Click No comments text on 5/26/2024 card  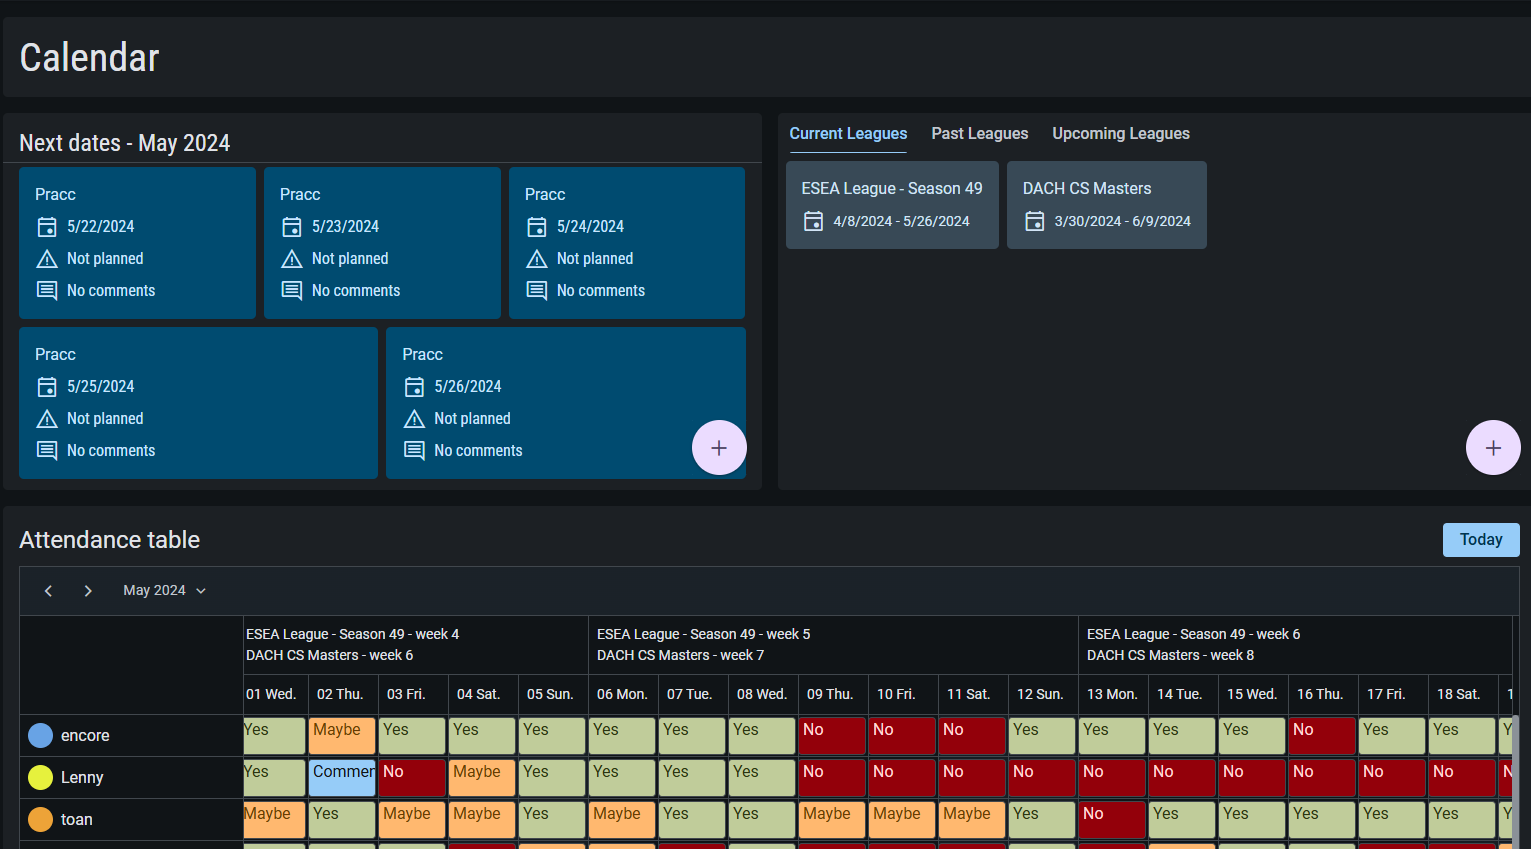478,451
